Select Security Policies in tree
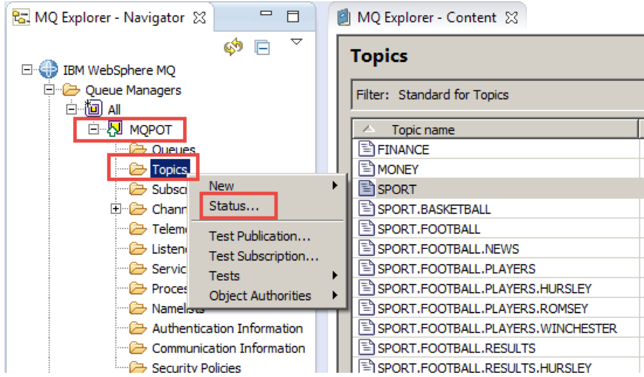644x377 pixels. (196, 368)
